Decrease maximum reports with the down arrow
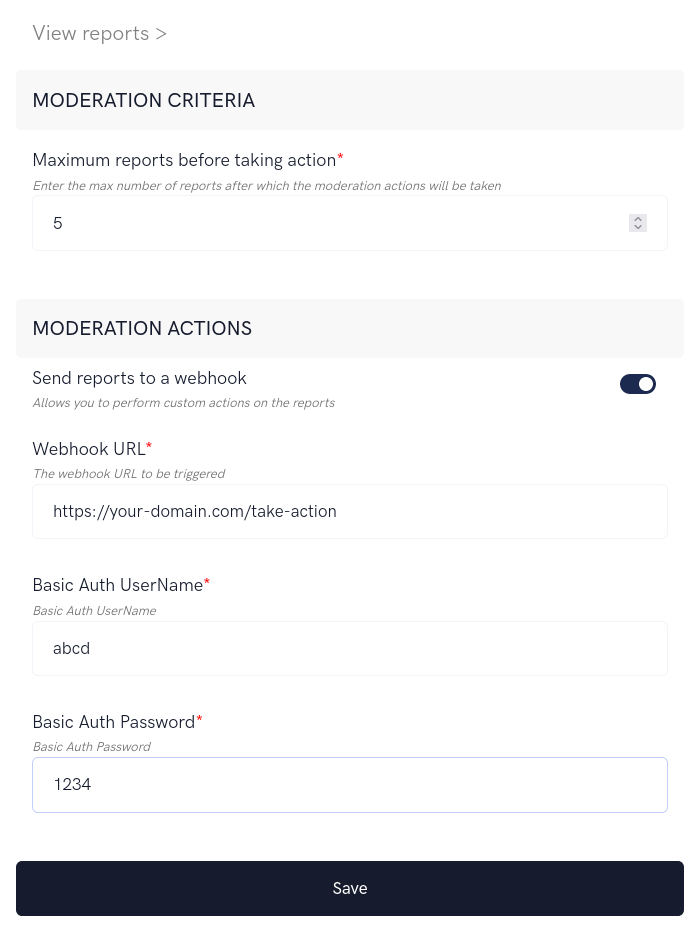This screenshot has width=700, height=932. [x=638, y=228]
